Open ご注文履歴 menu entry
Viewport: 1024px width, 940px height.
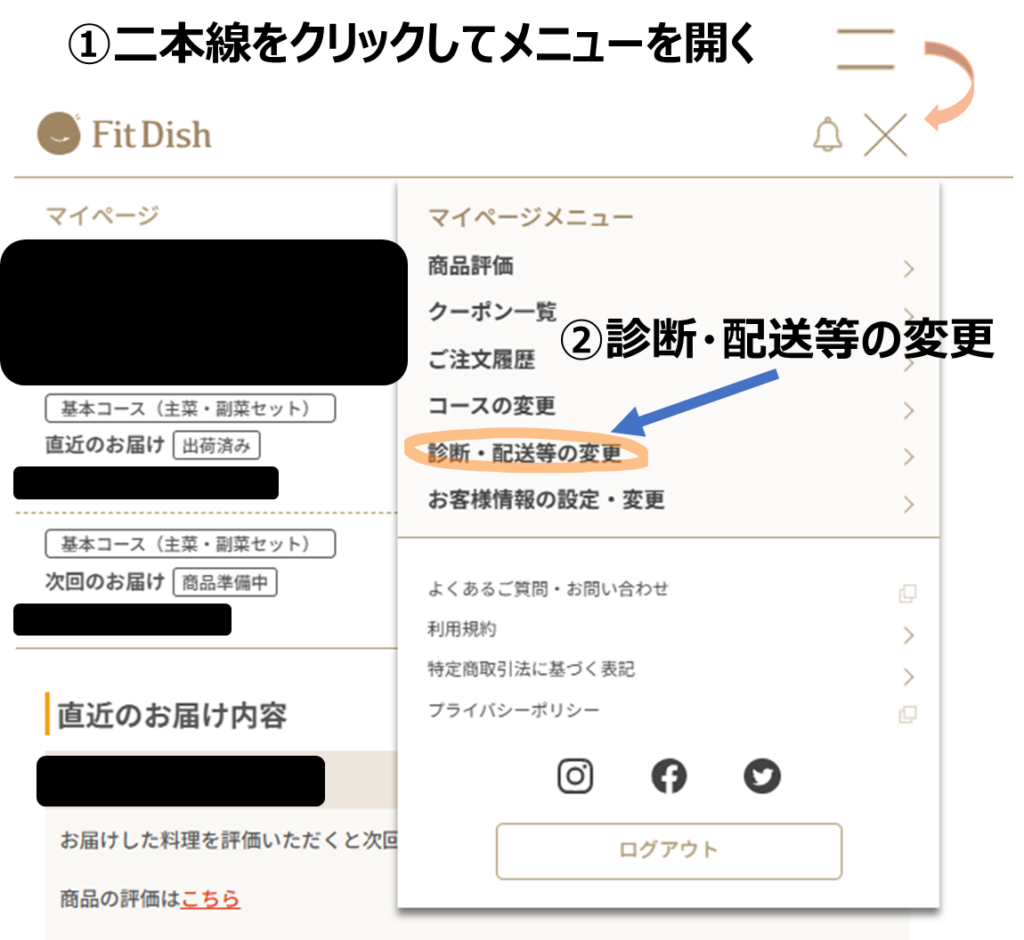(x=671, y=359)
